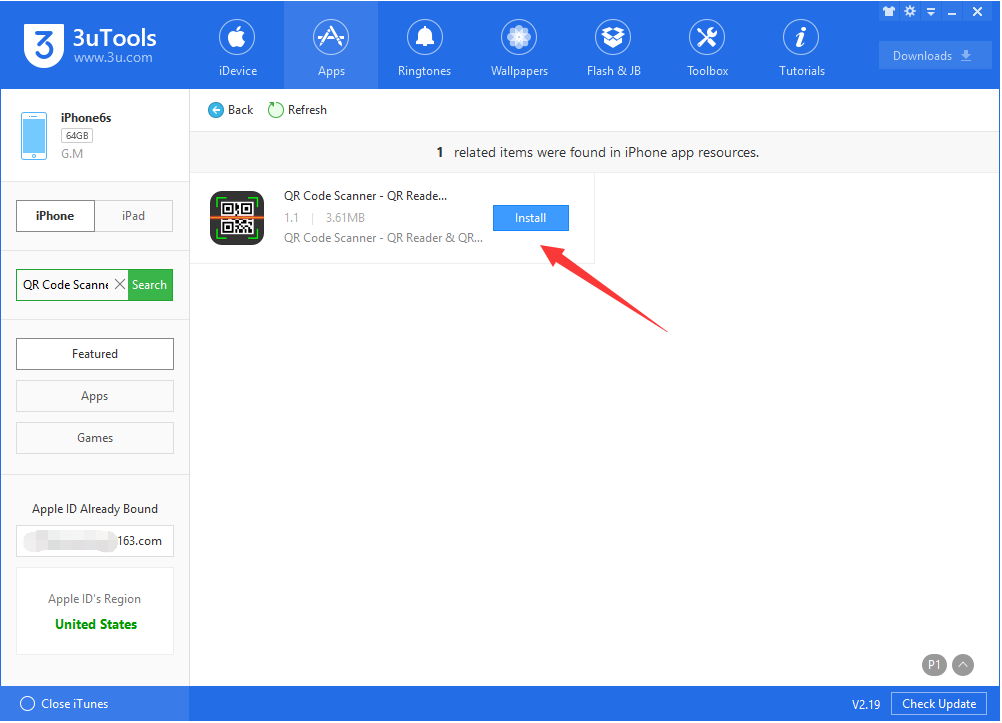Go back with the Back button

[231, 110]
